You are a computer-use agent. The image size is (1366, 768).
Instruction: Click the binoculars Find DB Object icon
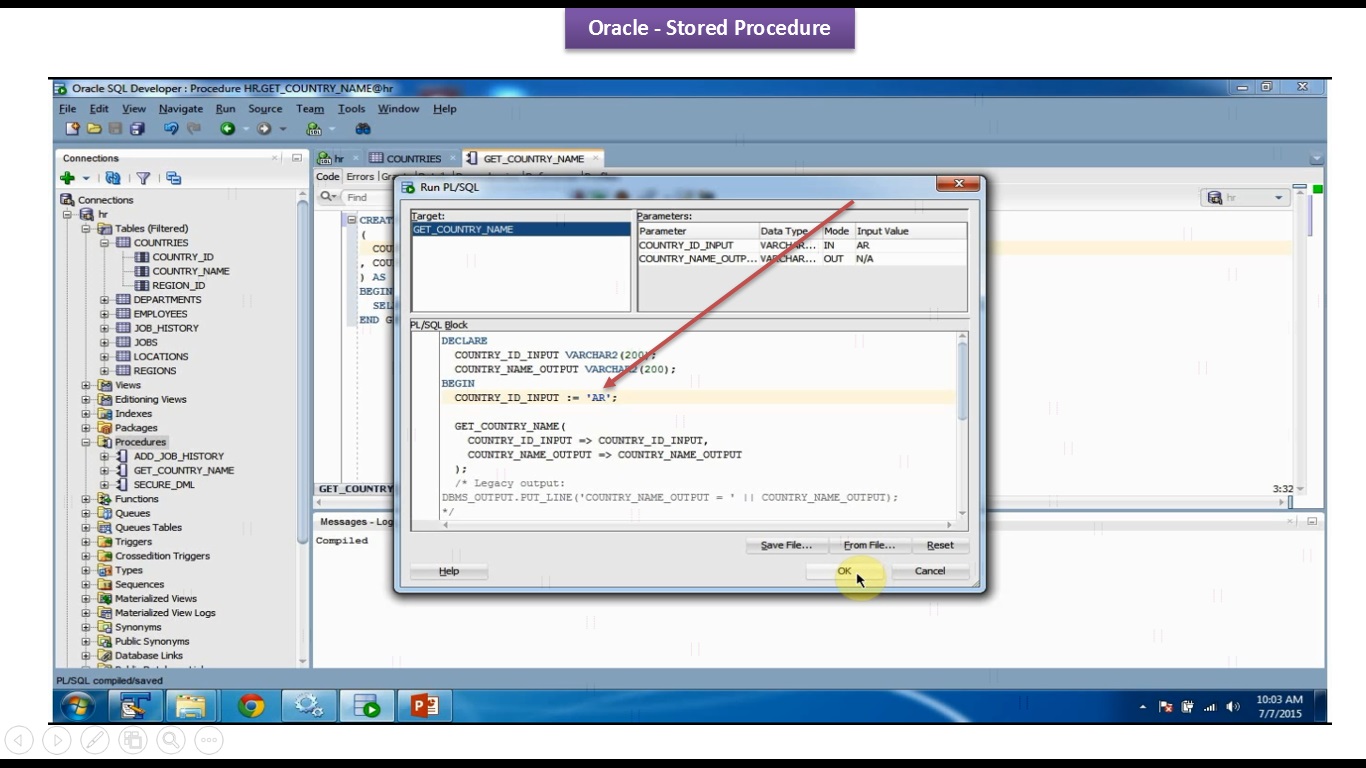(x=363, y=128)
